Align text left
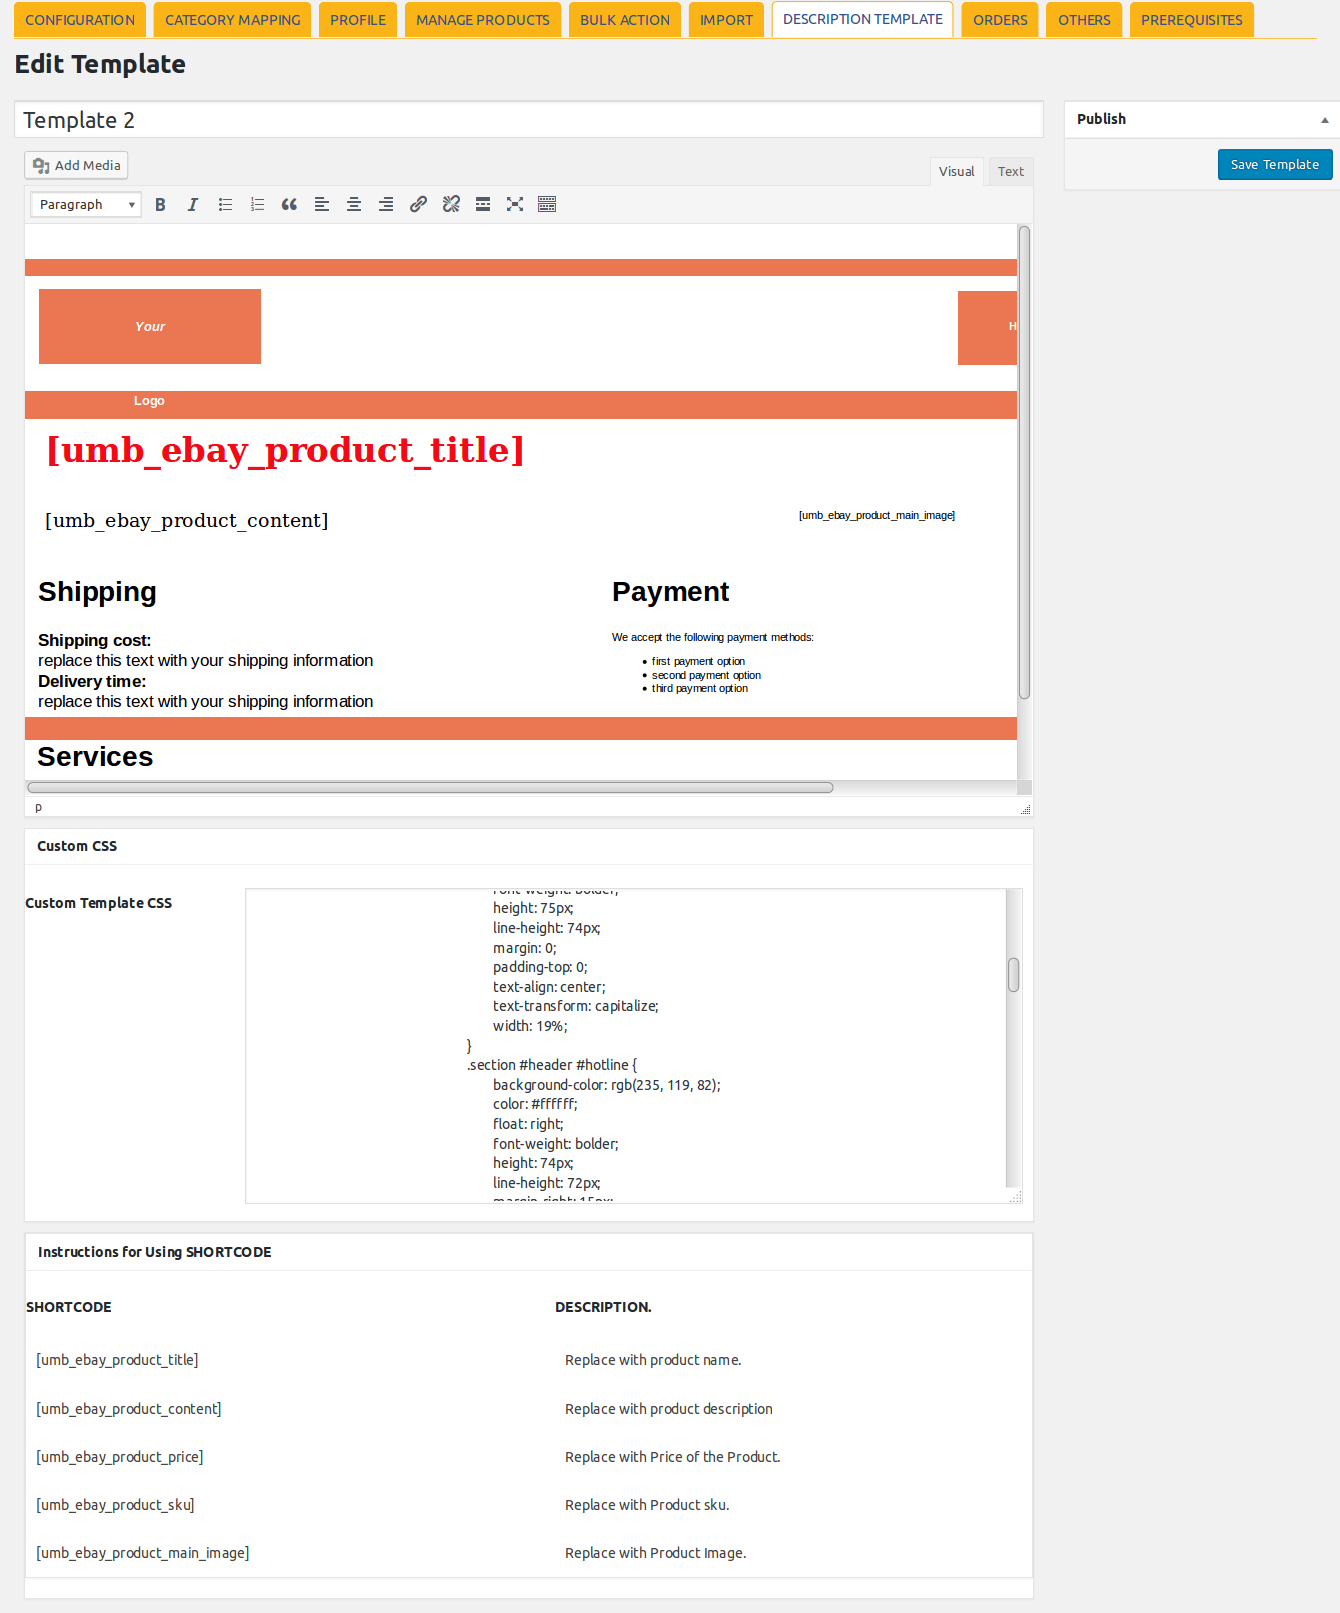Image resolution: width=1340 pixels, height=1613 pixels. (322, 204)
